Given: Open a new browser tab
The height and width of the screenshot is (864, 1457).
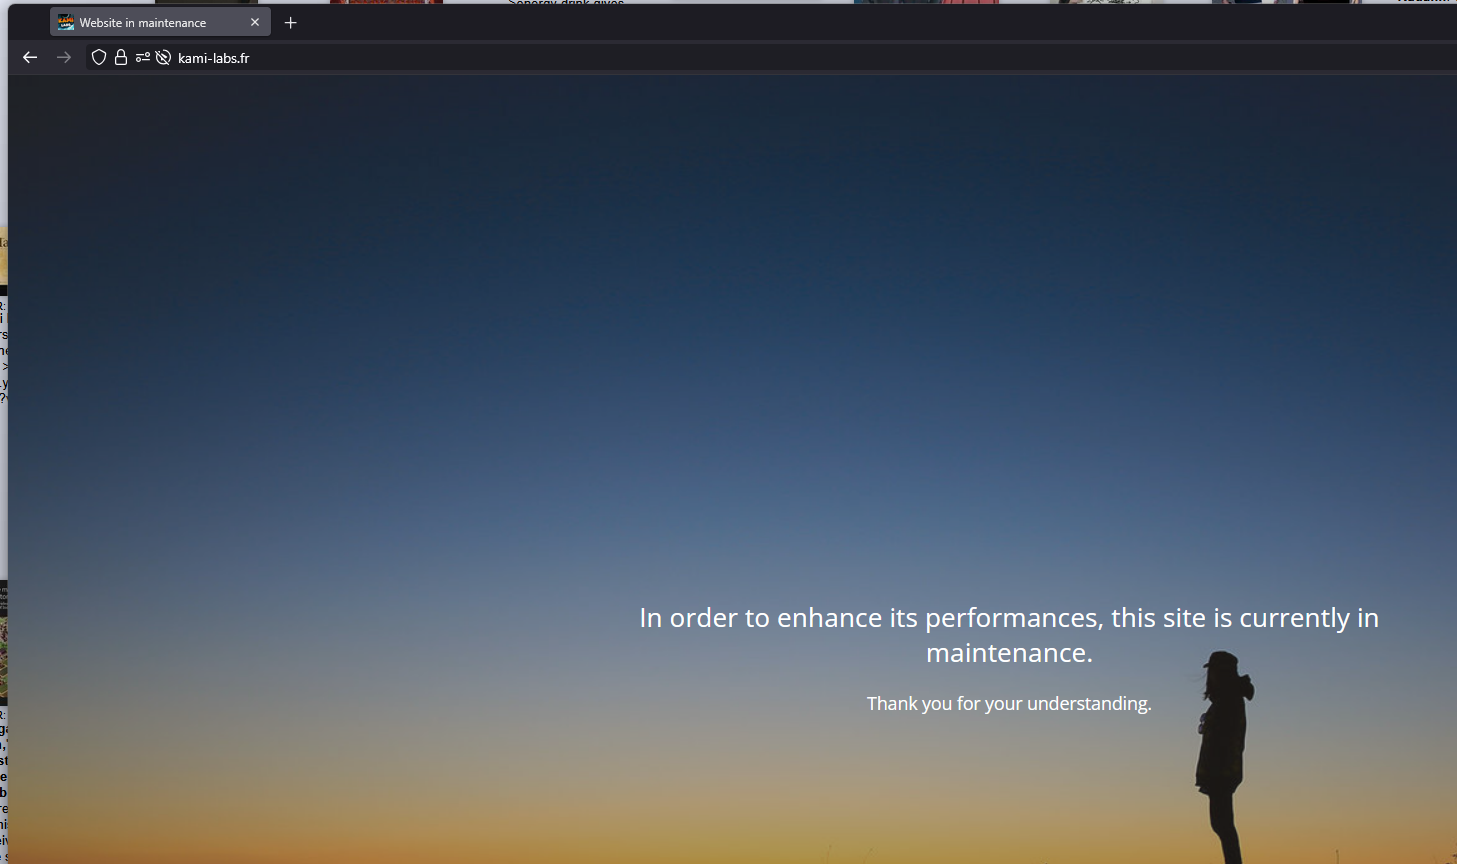Looking at the screenshot, I should pos(291,23).
